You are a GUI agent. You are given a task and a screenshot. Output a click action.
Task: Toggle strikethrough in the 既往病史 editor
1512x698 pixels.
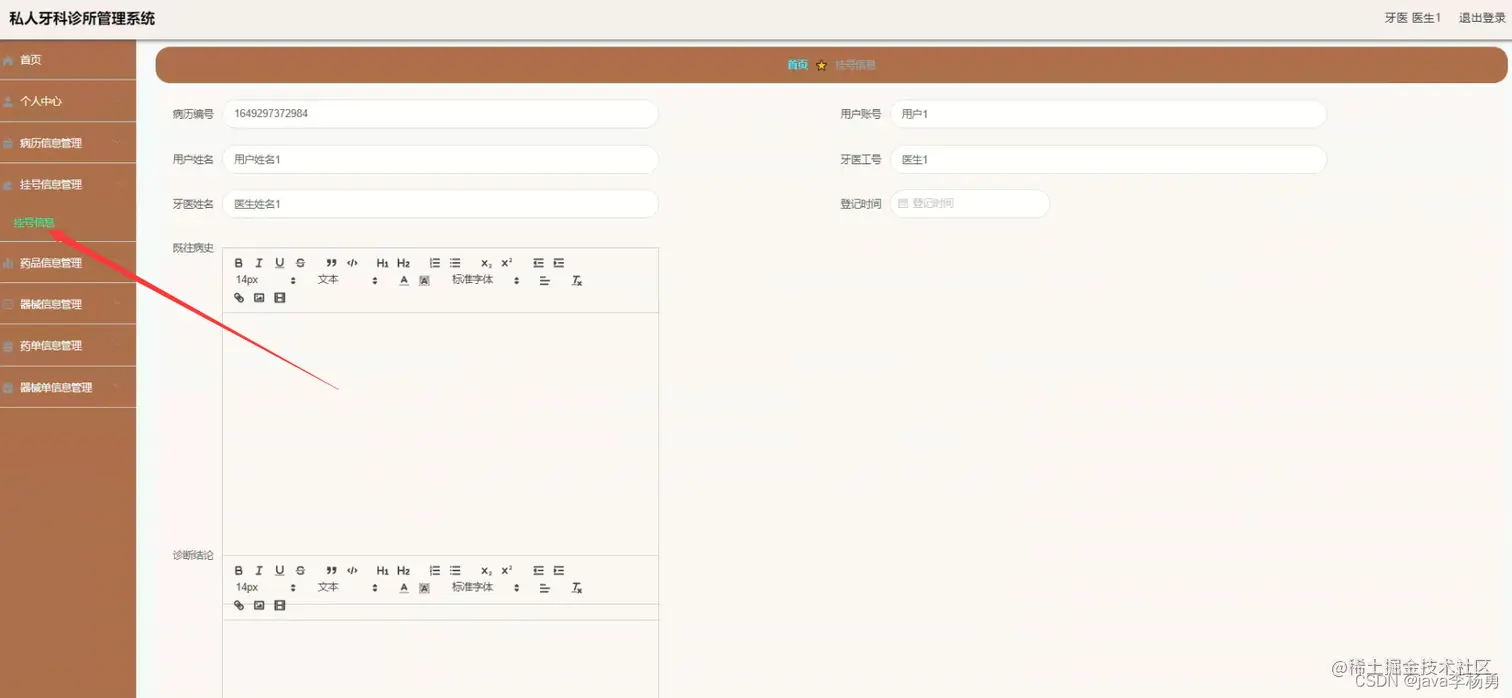click(300, 263)
